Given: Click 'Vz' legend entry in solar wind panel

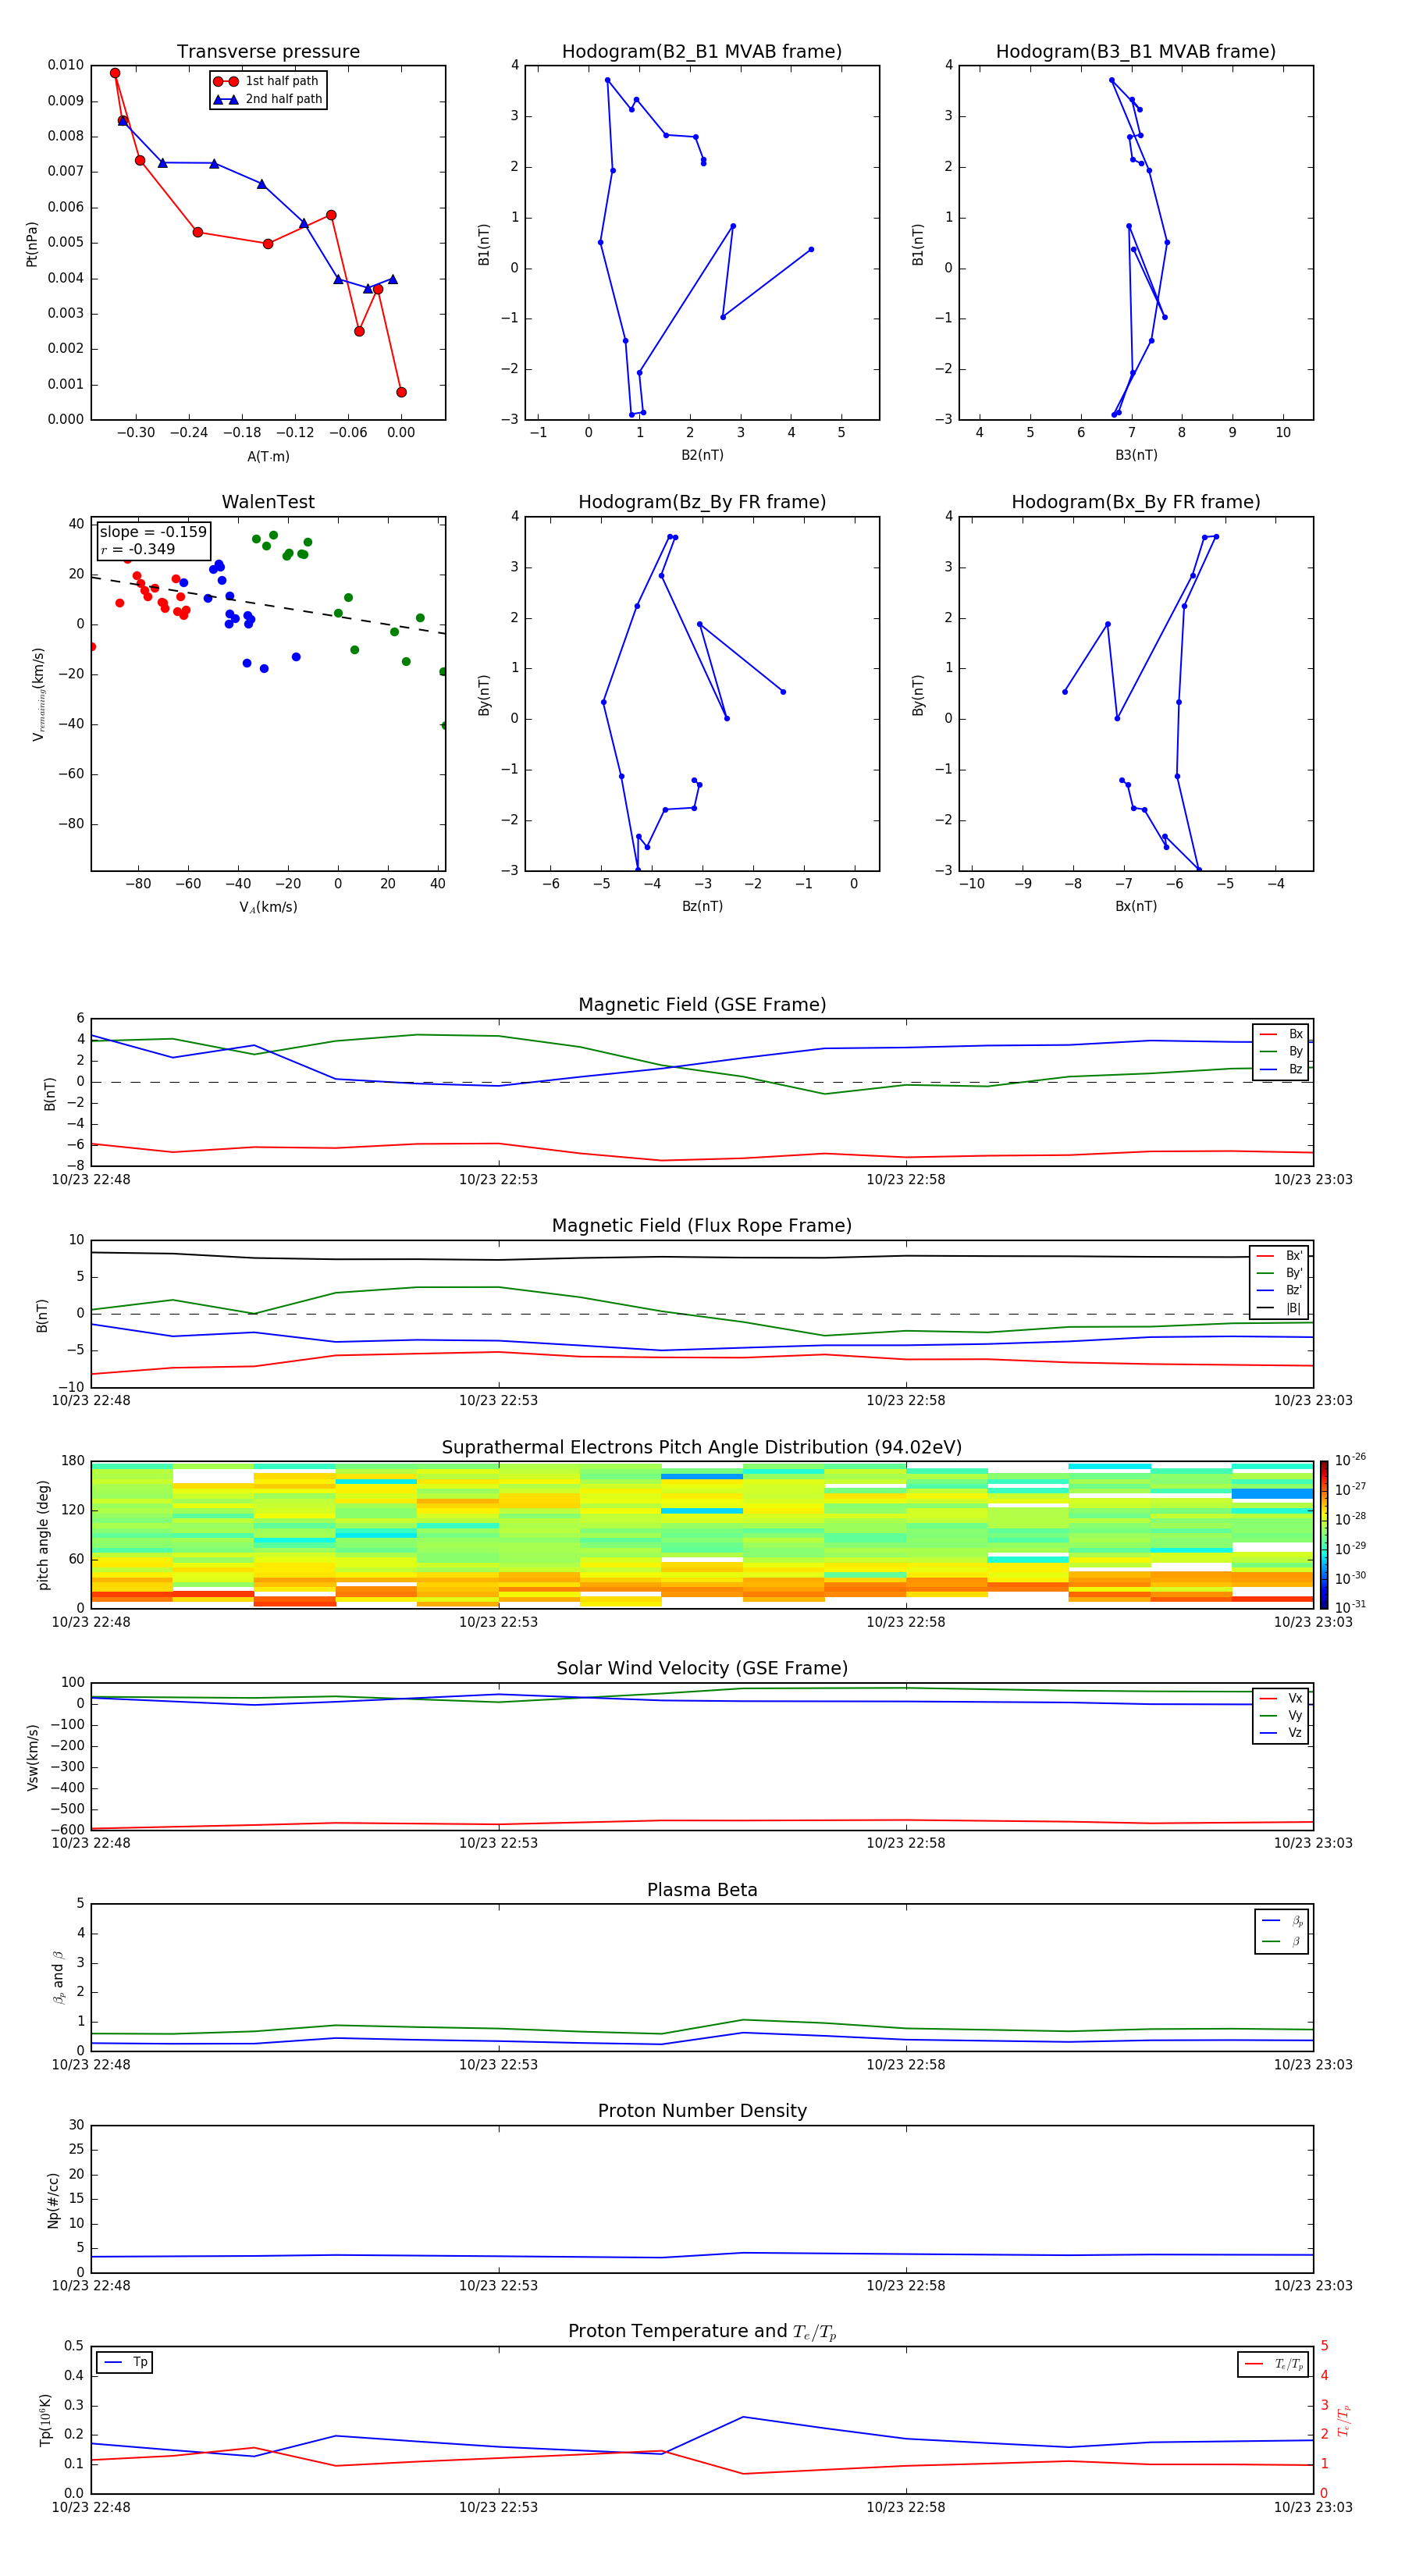Looking at the screenshot, I should (1282, 1733).
